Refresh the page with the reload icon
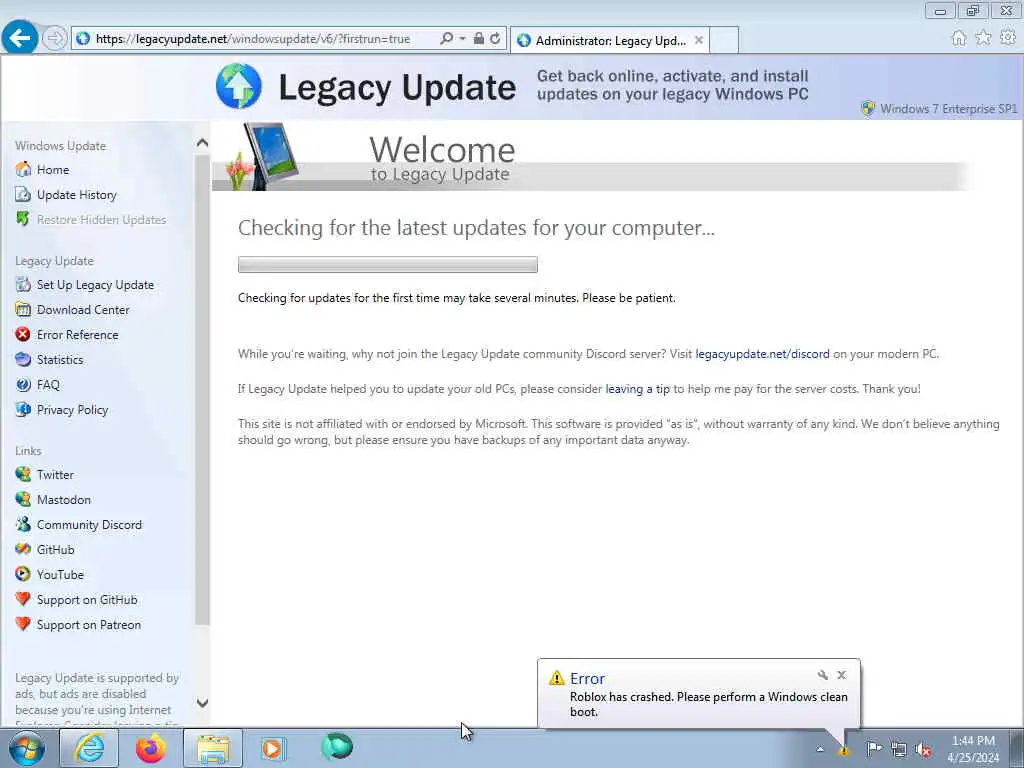The image size is (1024, 768). coord(496,39)
